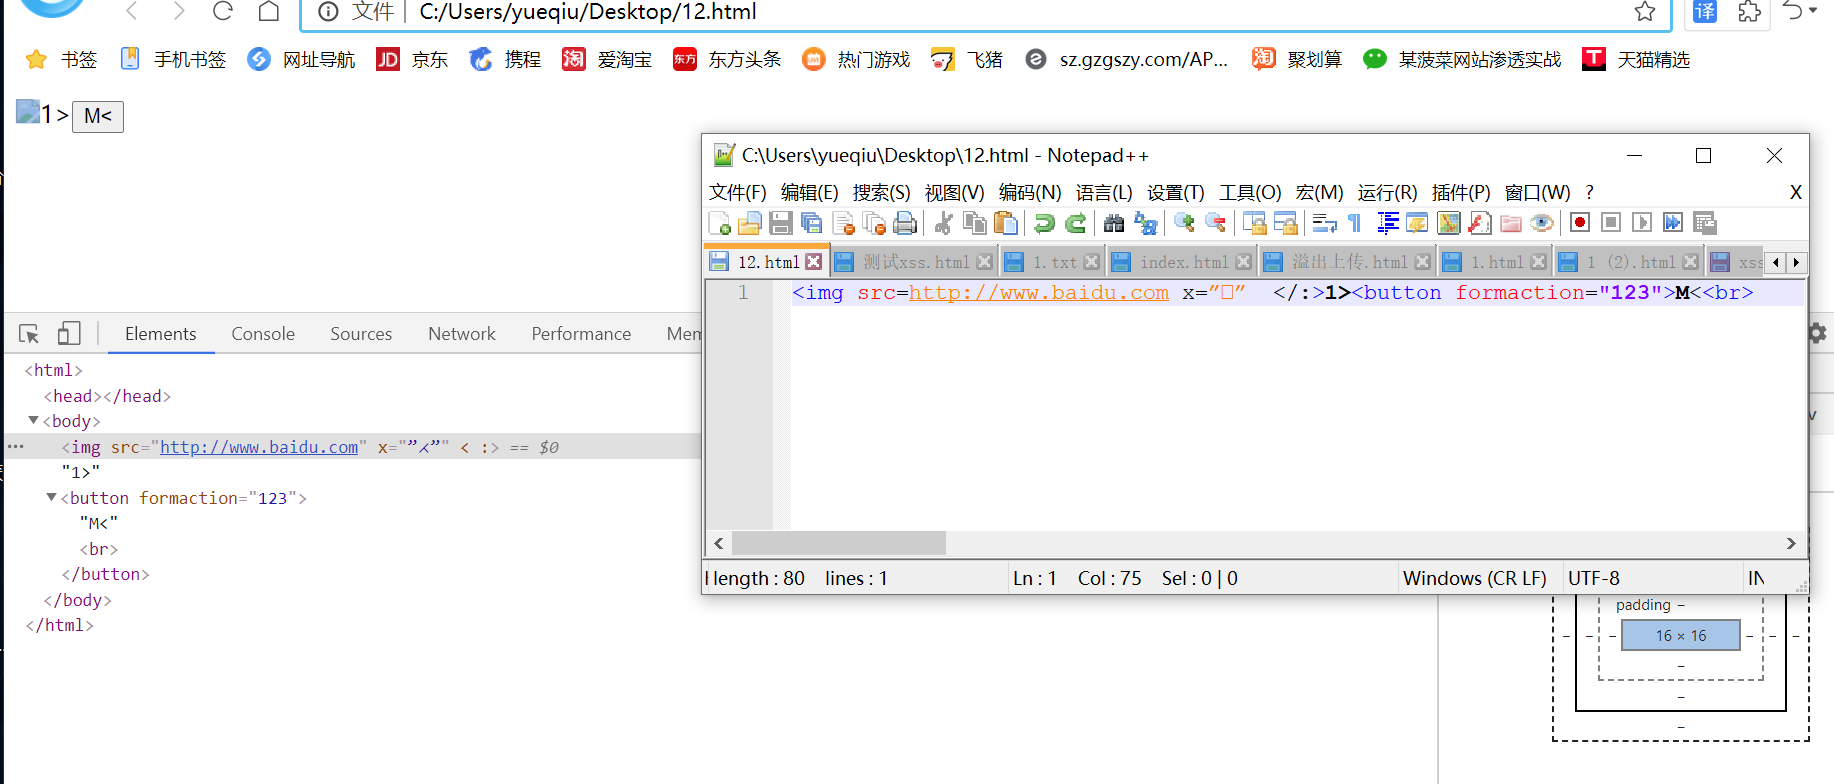This screenshot has height=784, width=1834.
Task: Click the Save All toolbar icon
Action: coord(812,223)
